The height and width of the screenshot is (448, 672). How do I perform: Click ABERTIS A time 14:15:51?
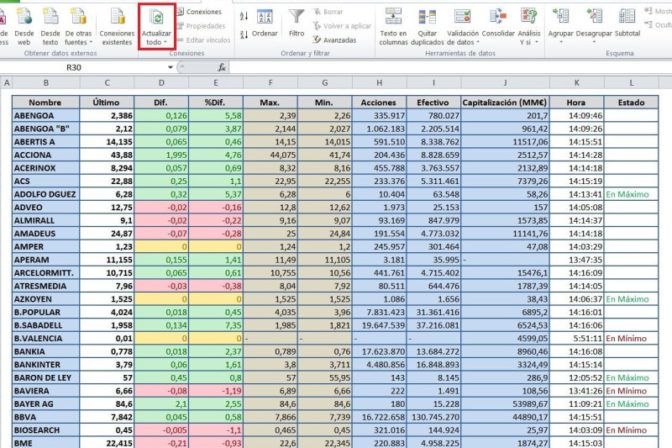(x=576, y=142)
